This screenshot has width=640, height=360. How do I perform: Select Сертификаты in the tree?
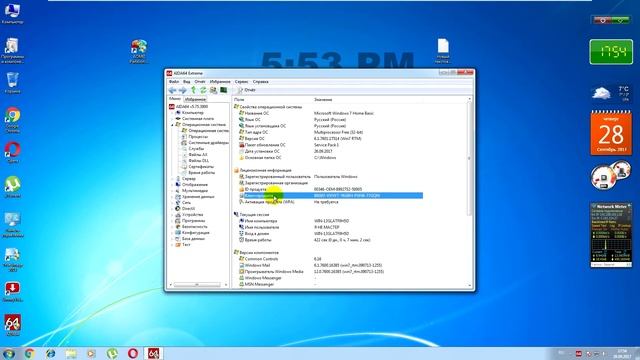[201, 167]
